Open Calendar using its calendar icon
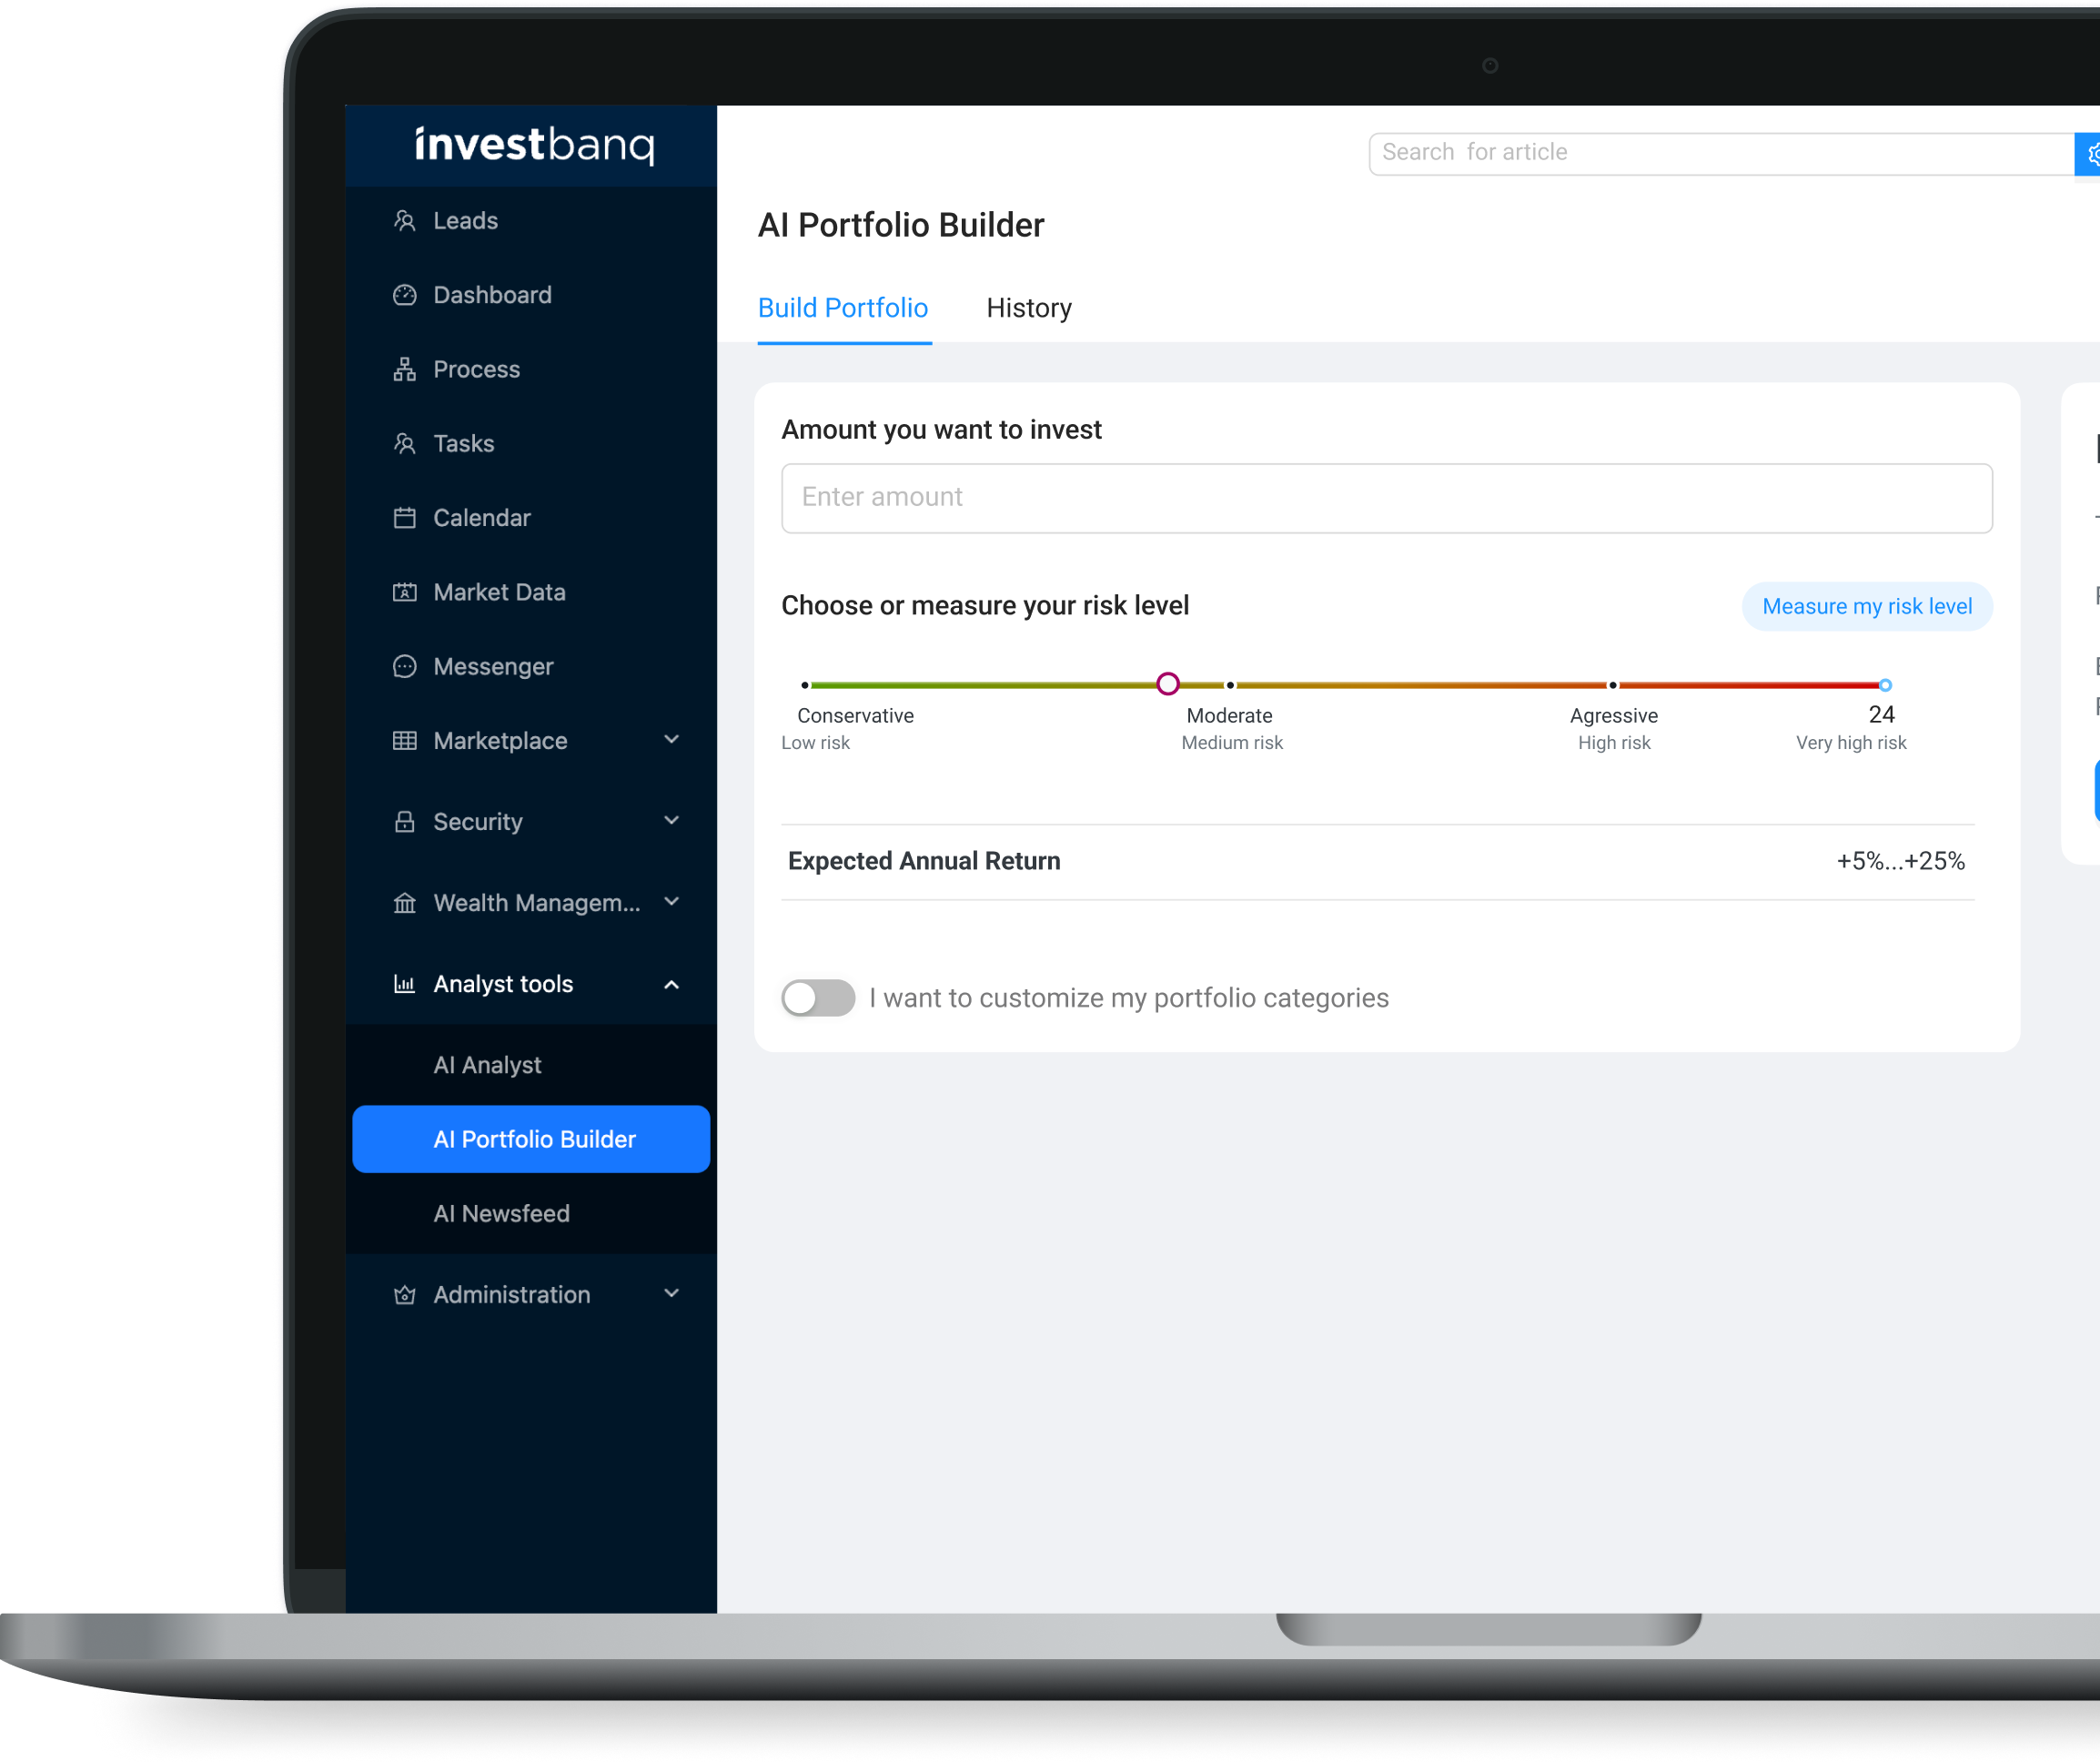Image resolution: width=2100 pixels, height=1762 pixels. click(404, 518)
